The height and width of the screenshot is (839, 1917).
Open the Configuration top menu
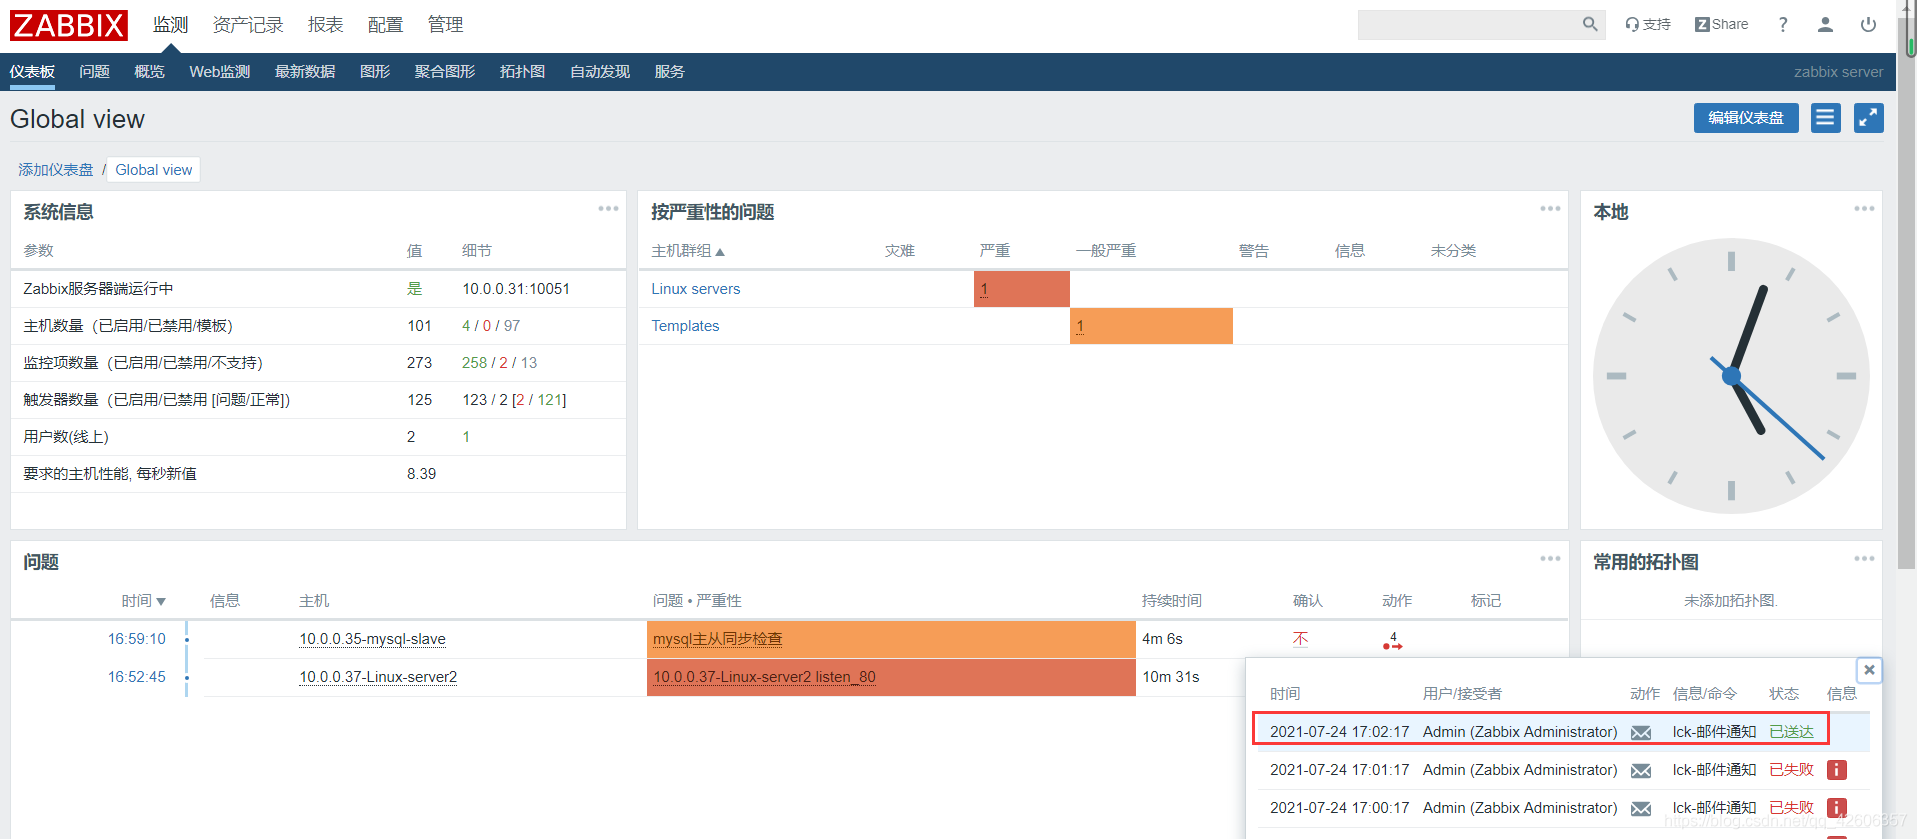tap(385, 25)
